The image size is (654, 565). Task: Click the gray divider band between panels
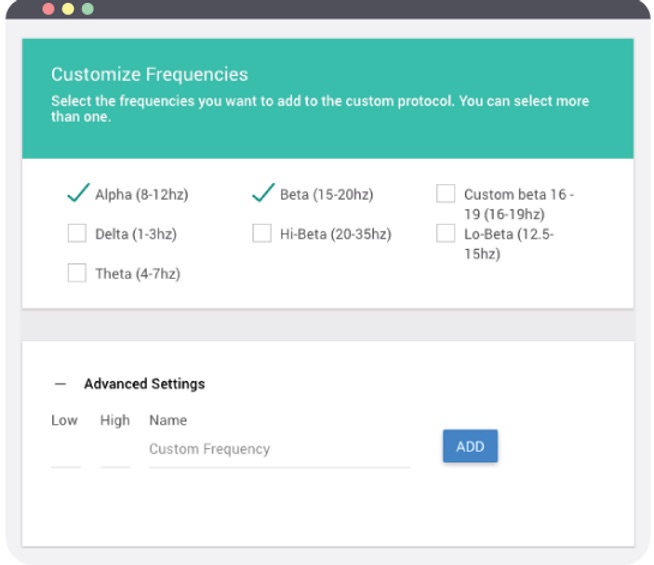click(x=327, y=325)
